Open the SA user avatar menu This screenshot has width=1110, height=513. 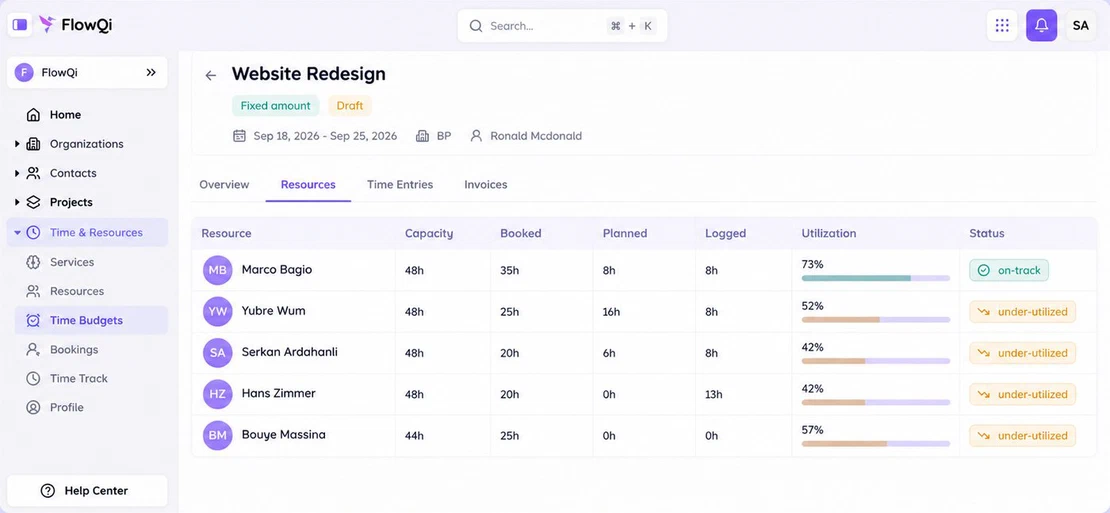(x=1080, y=25)
